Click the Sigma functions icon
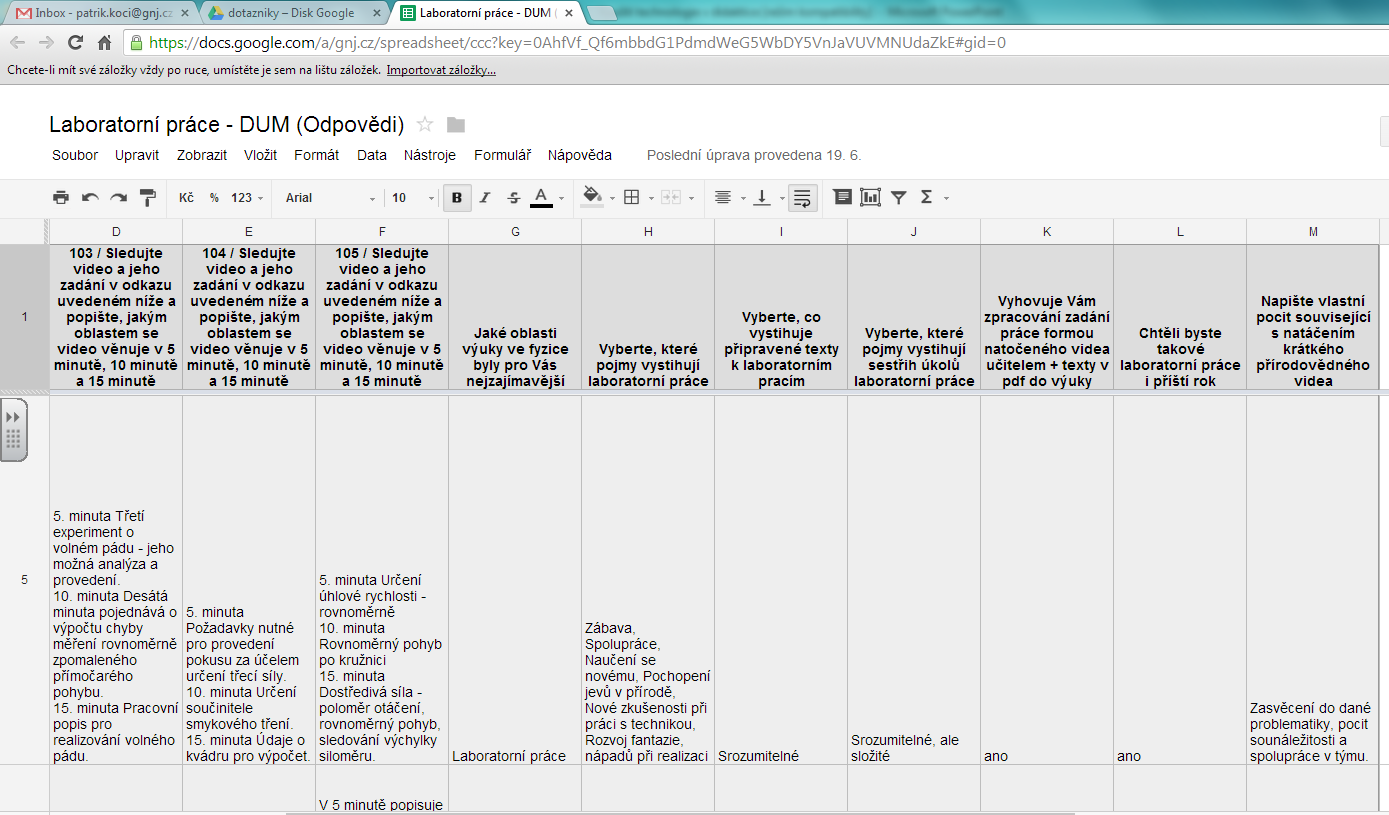This screenshot has height=815, width=1389. click(x=926, y=198)
